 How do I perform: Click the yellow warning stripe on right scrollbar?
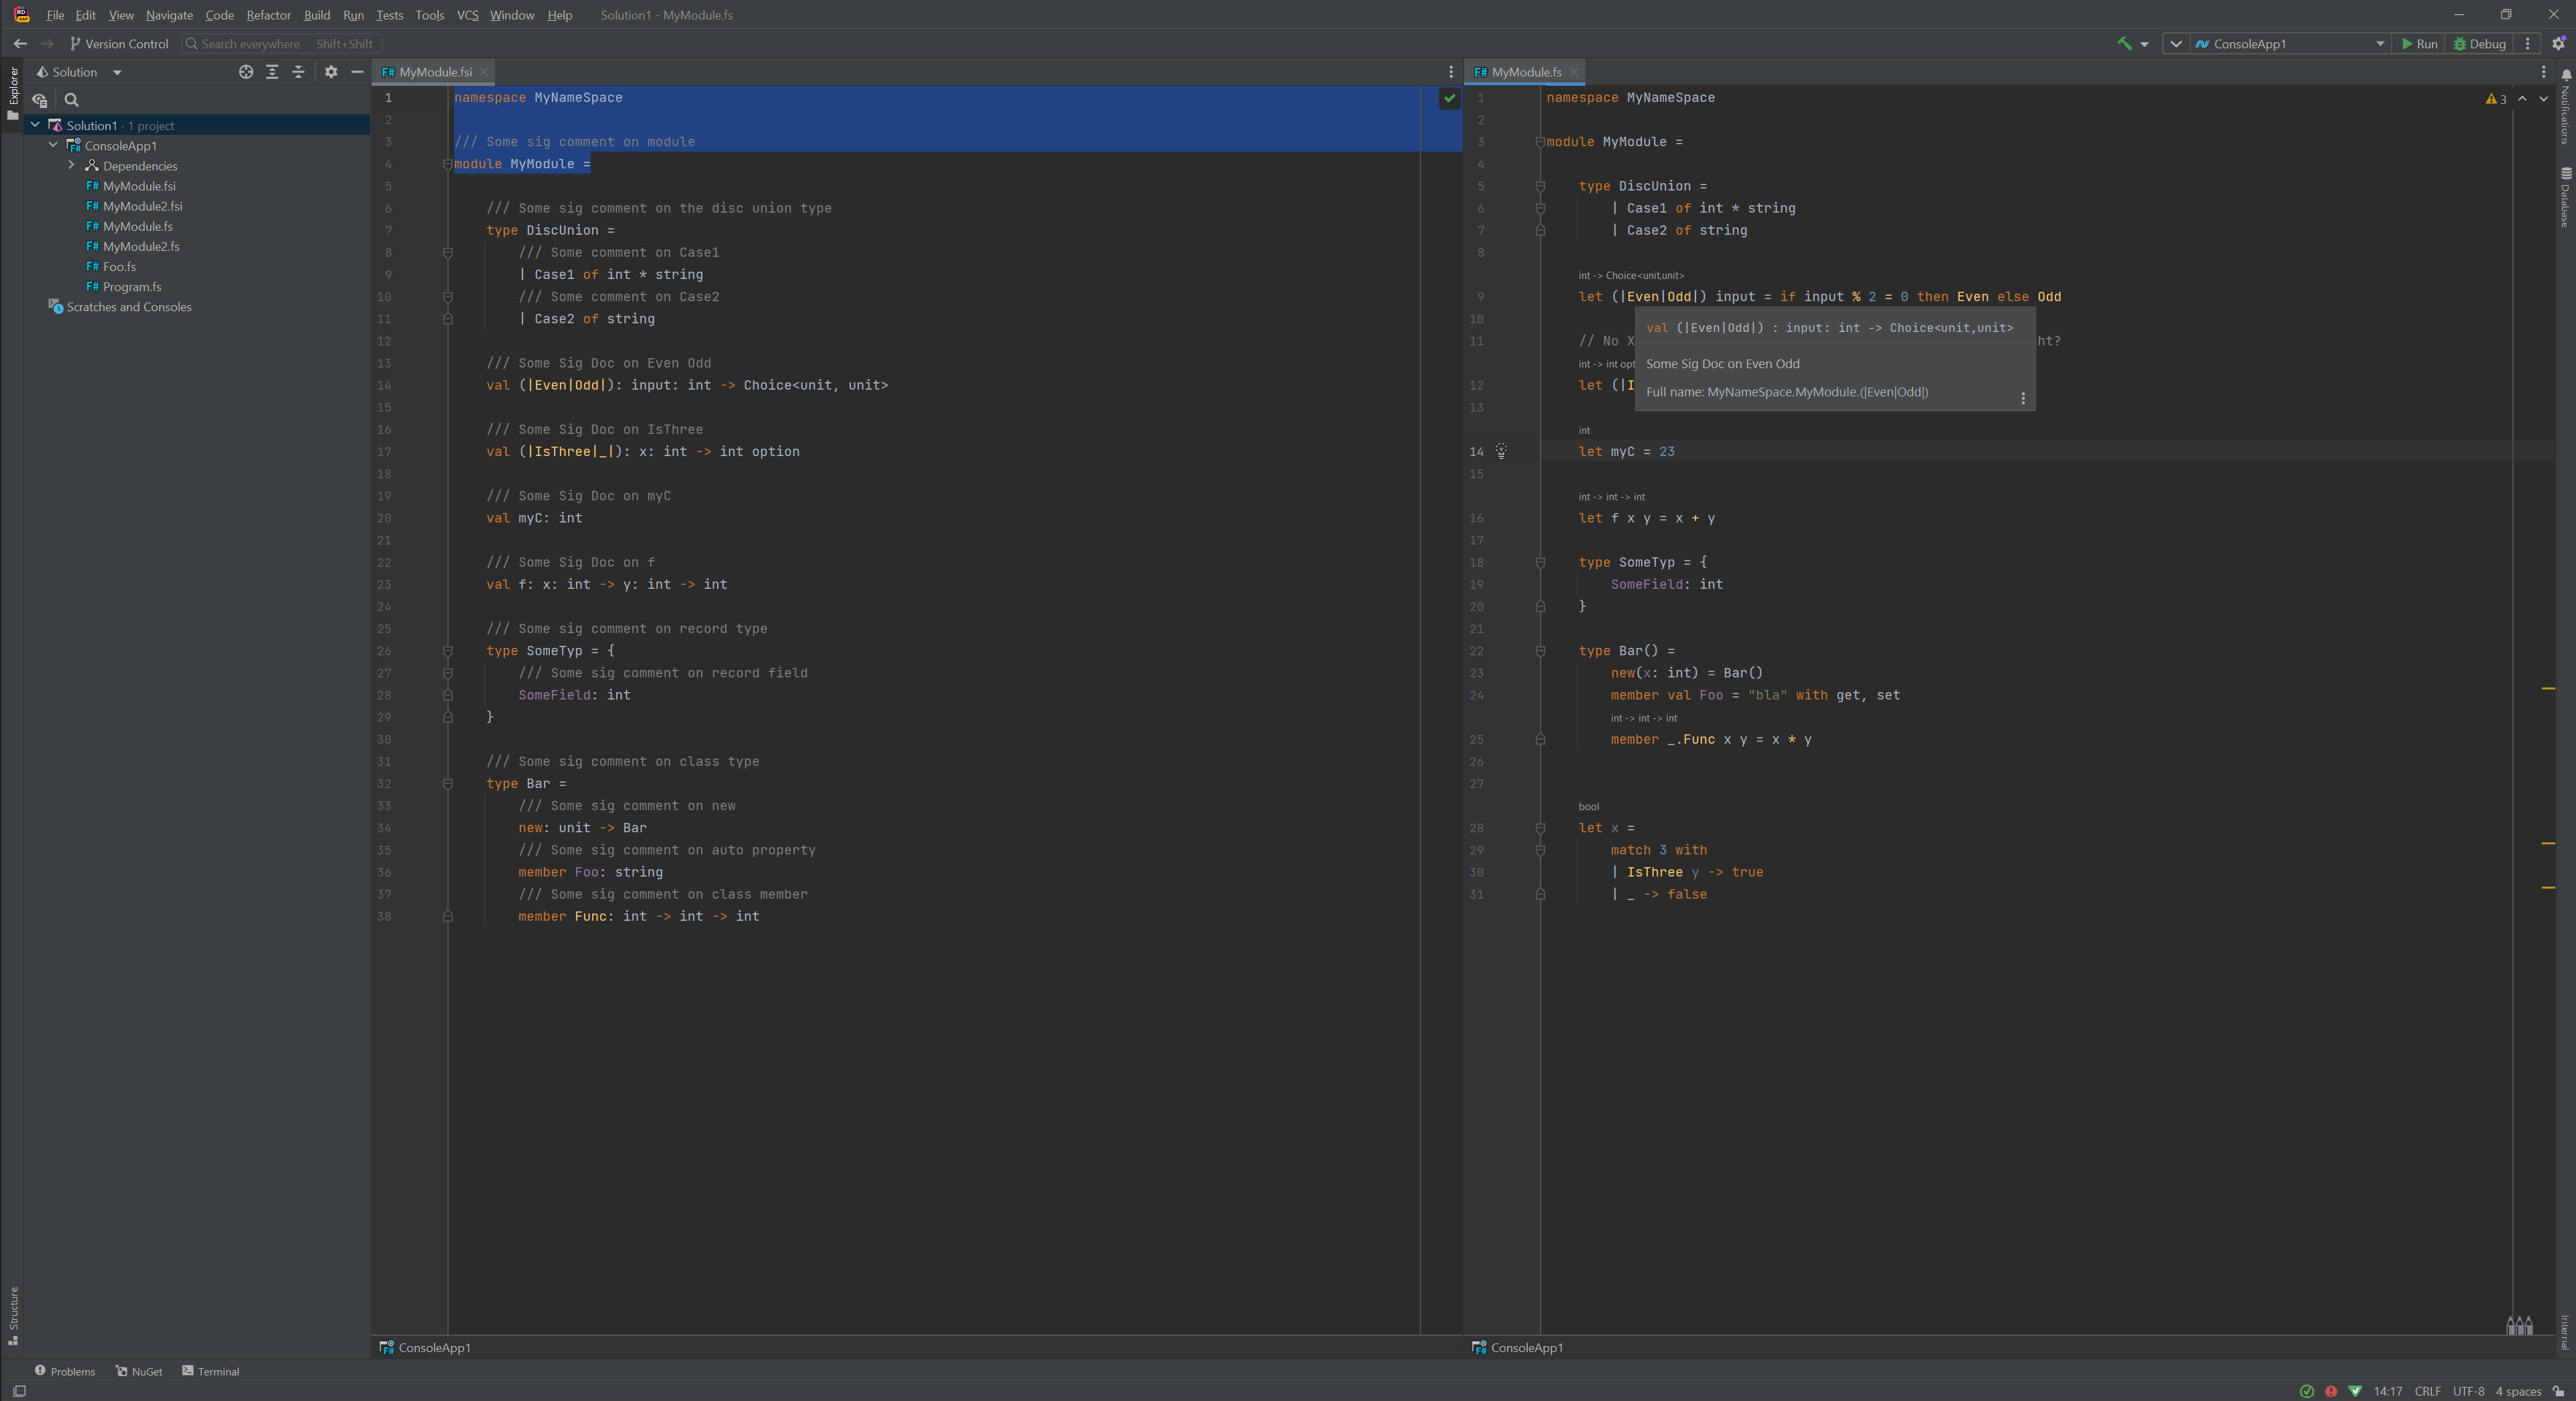[x=2548, y=689]
